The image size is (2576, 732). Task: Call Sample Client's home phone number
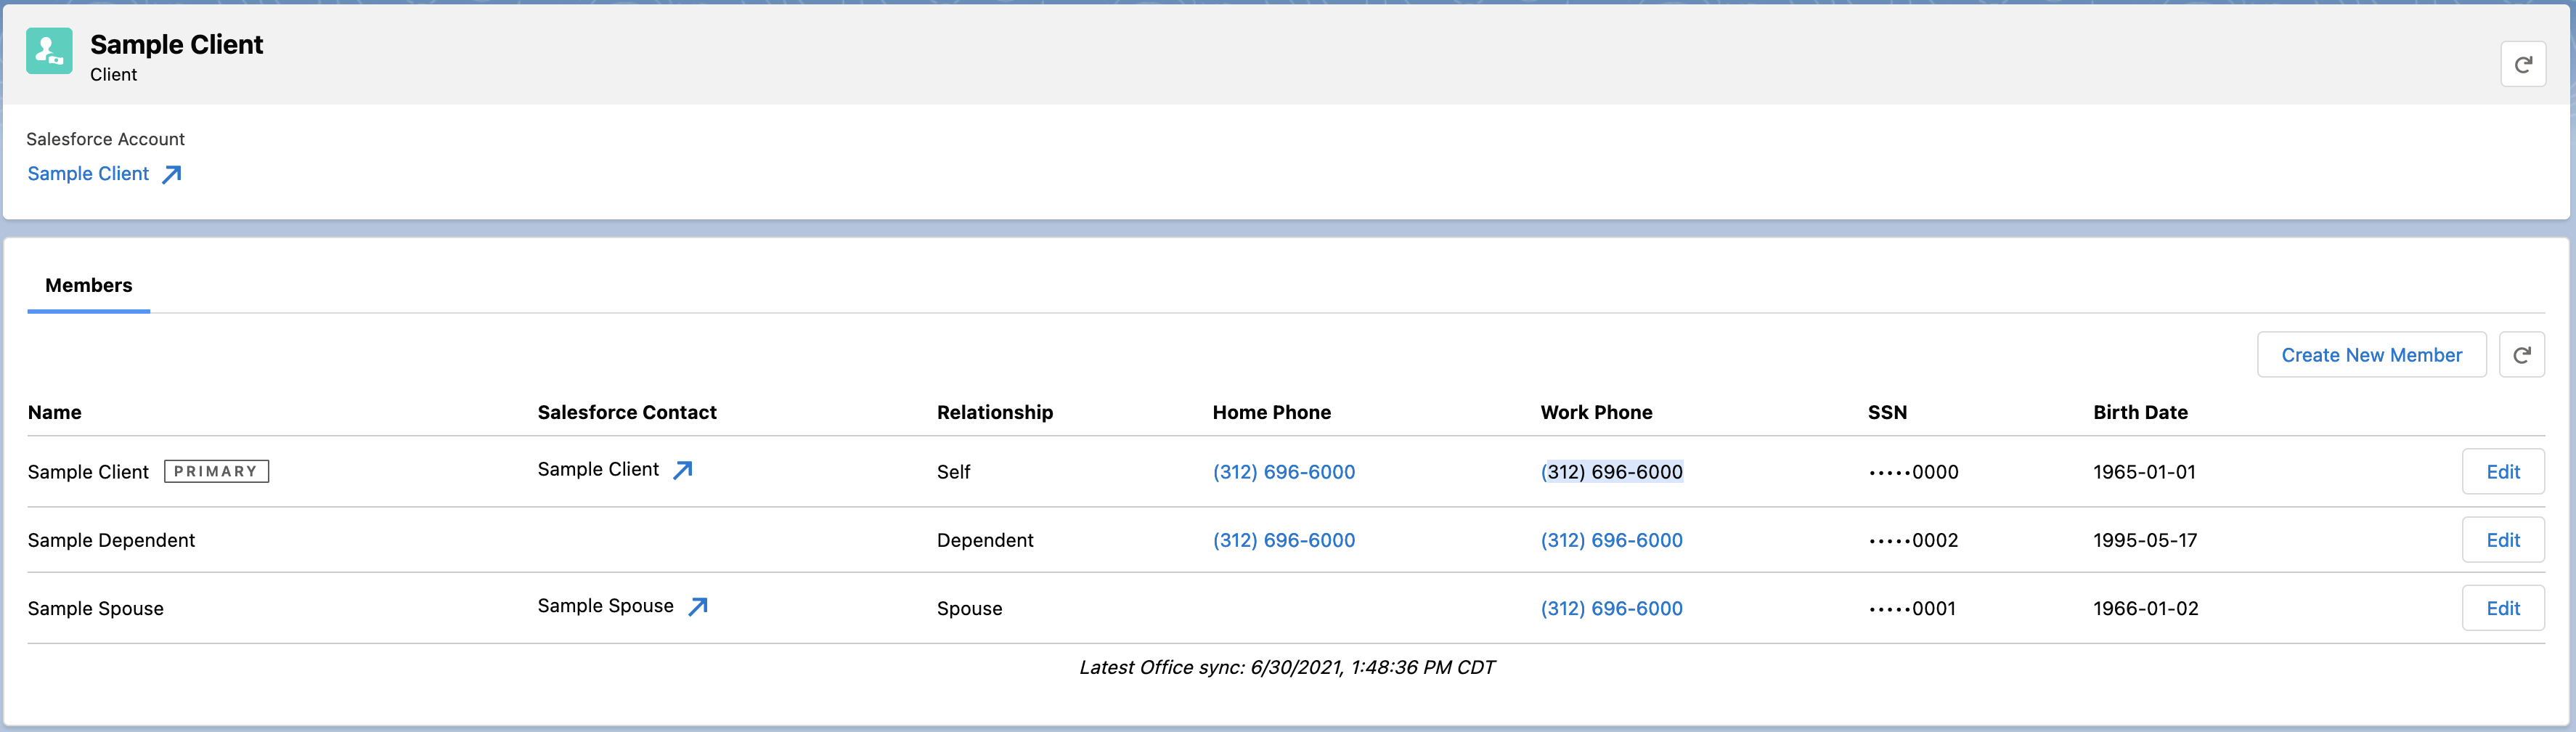[x=1283, y=472]
